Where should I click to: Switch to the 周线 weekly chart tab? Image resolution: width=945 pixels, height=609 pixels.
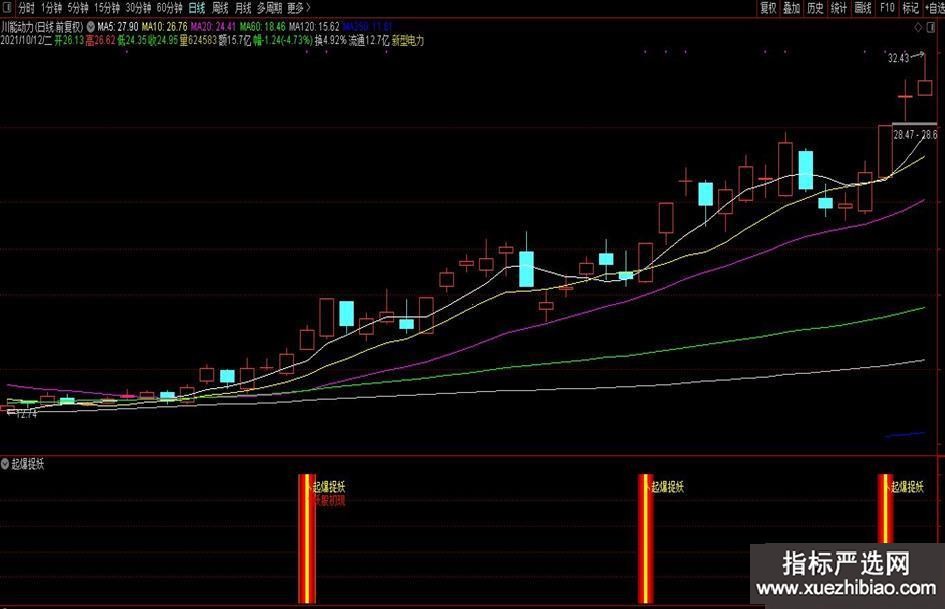pos(220,8)
